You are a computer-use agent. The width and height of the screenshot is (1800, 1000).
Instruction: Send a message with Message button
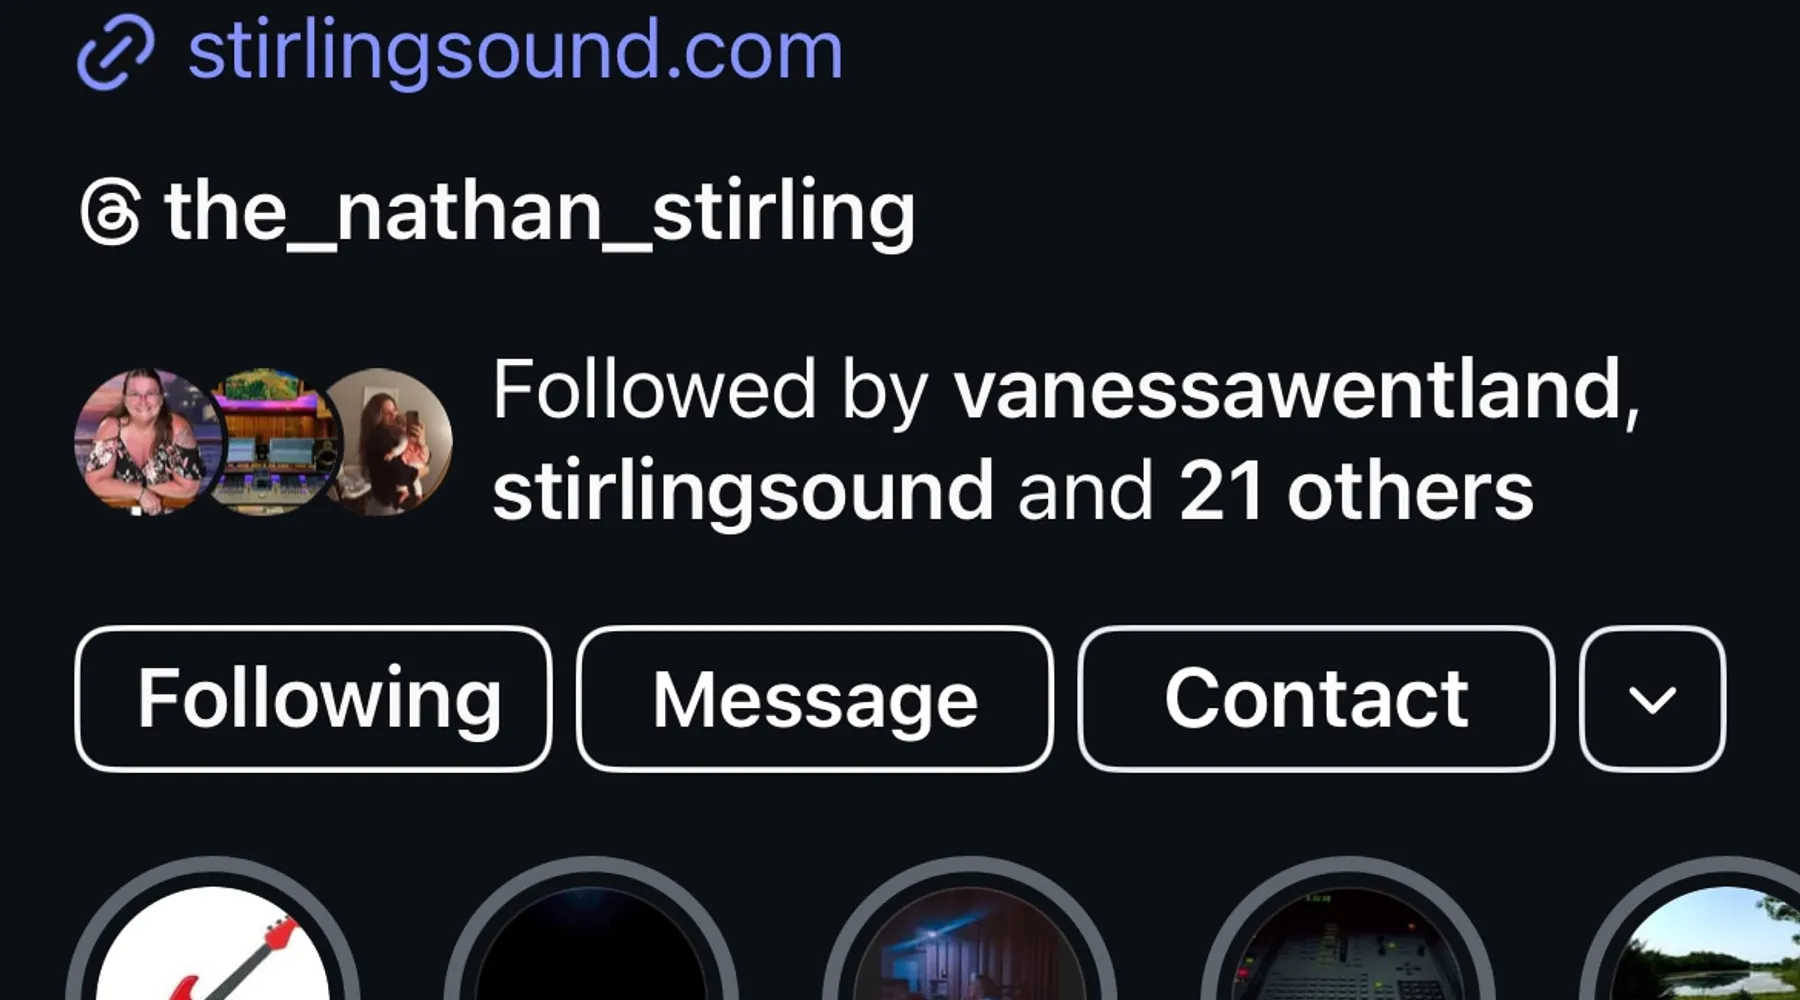point(815,699)
